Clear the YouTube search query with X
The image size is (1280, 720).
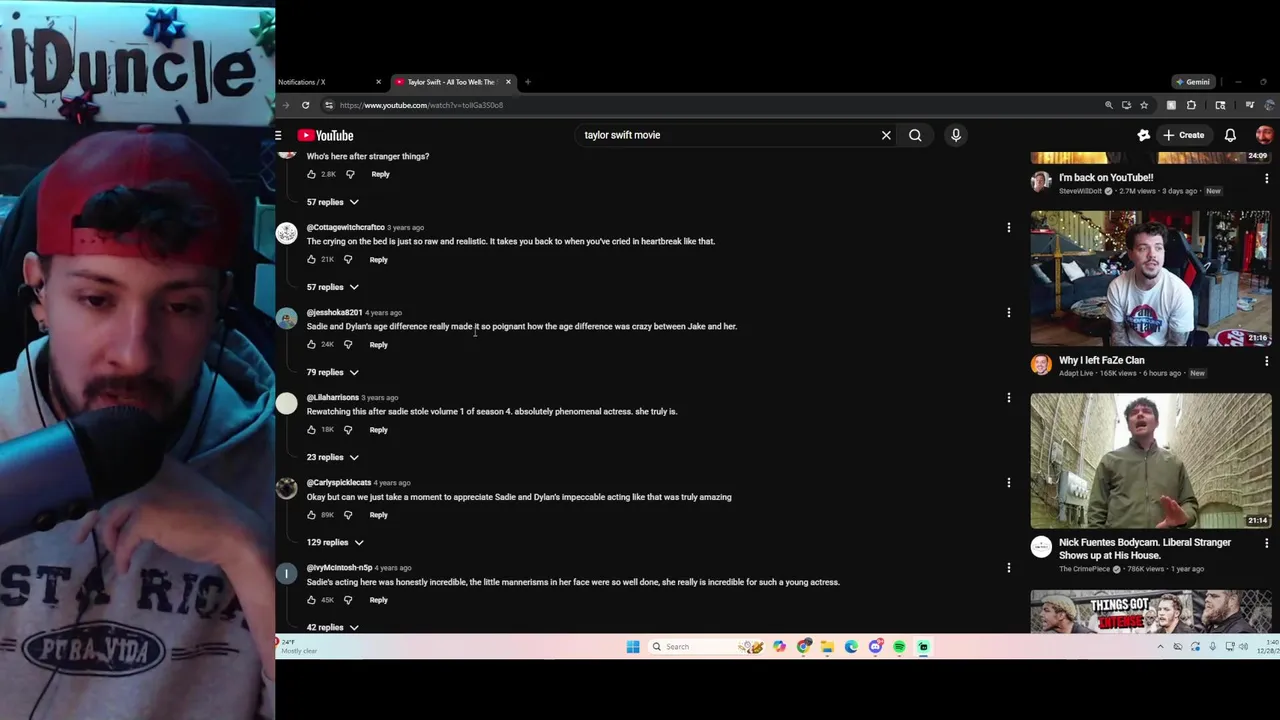click(x=886, y=135)
